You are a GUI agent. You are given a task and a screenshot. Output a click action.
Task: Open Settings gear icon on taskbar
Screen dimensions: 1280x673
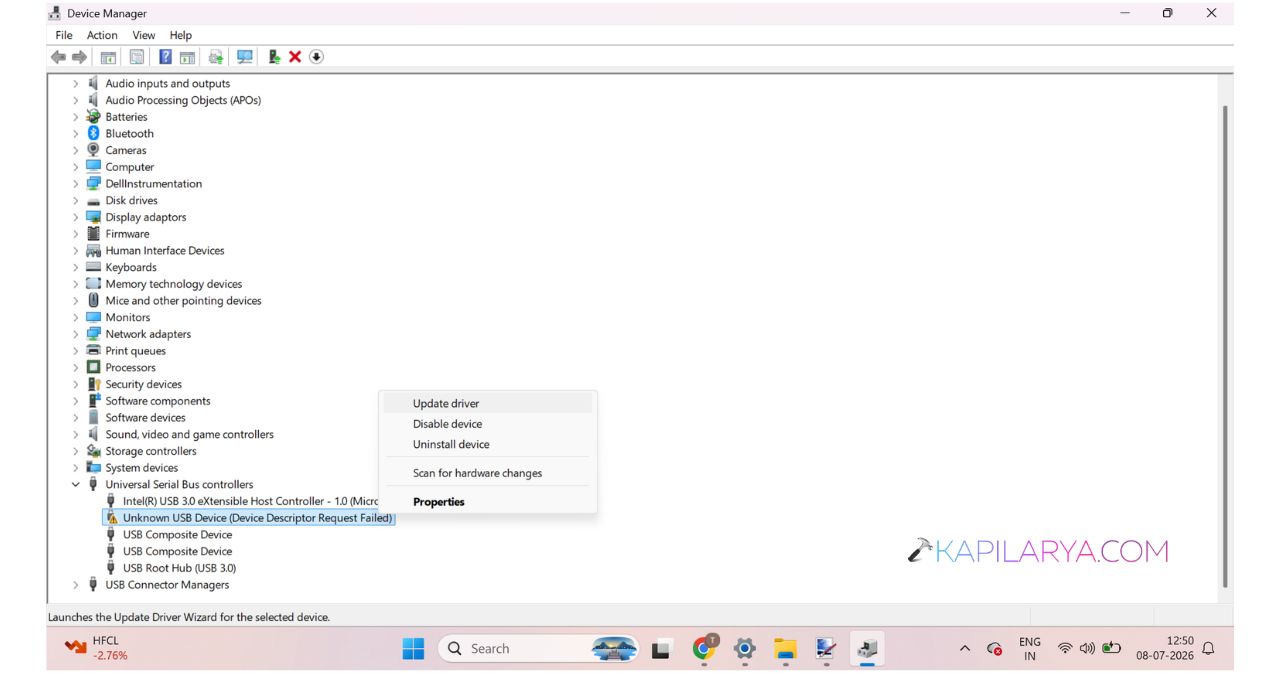(744, 649)
